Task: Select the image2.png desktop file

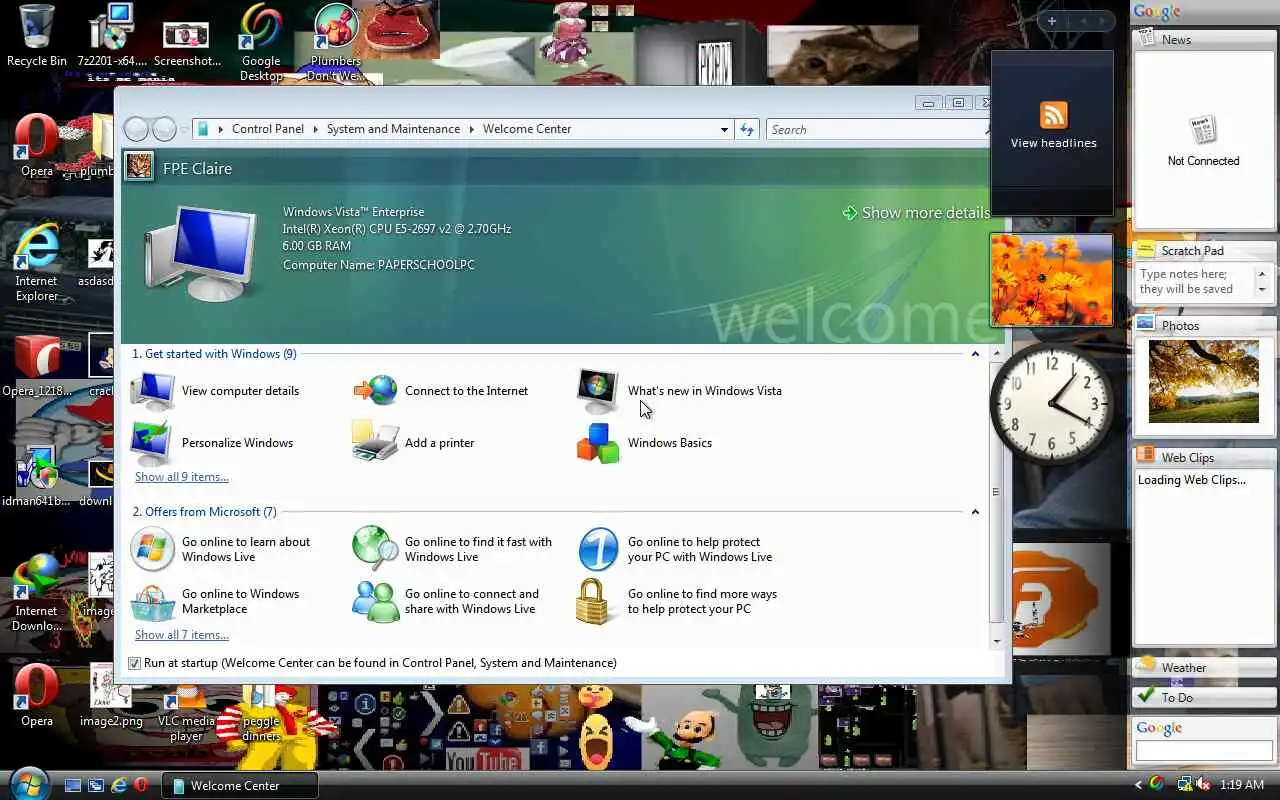Action: (111, 696)
